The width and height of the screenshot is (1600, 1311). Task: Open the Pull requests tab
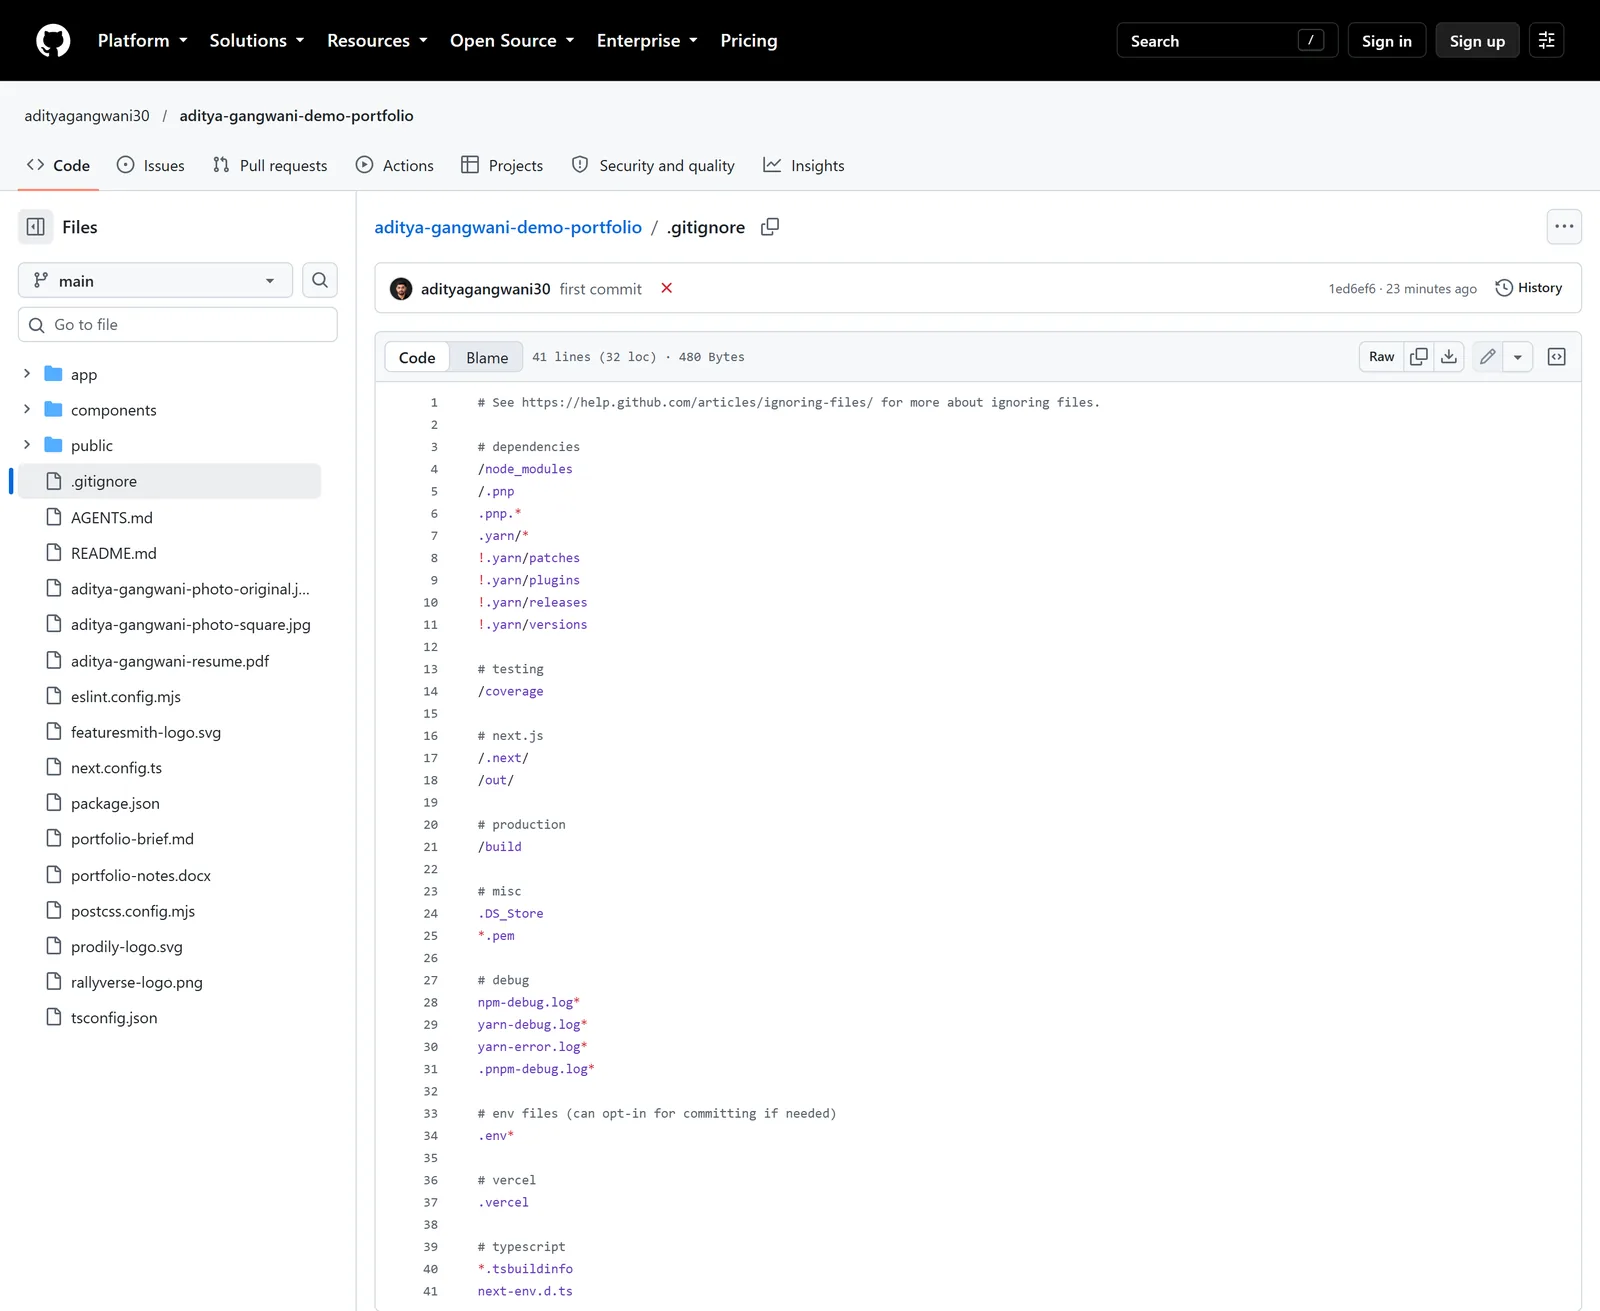coord(270,165)
